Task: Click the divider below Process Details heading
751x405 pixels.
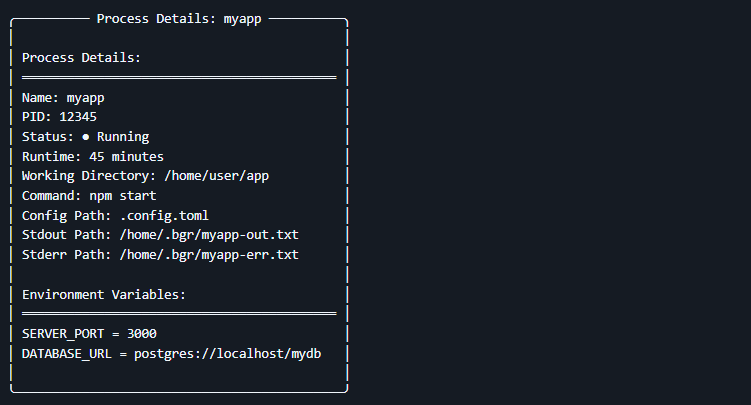Action: coord(179,78)
